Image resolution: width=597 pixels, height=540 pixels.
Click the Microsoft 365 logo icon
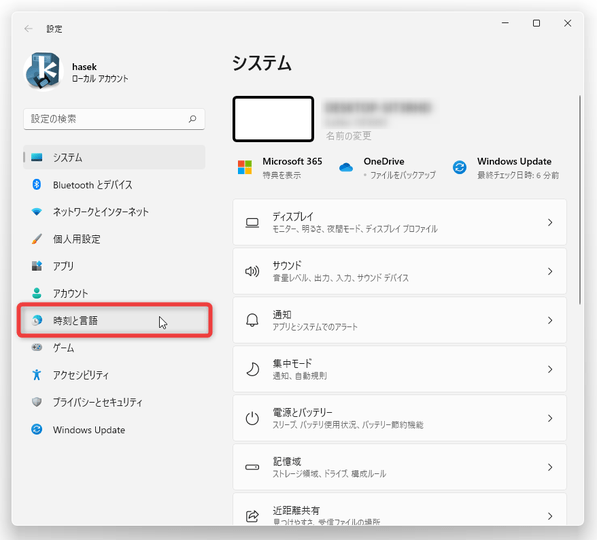(245, 167)
